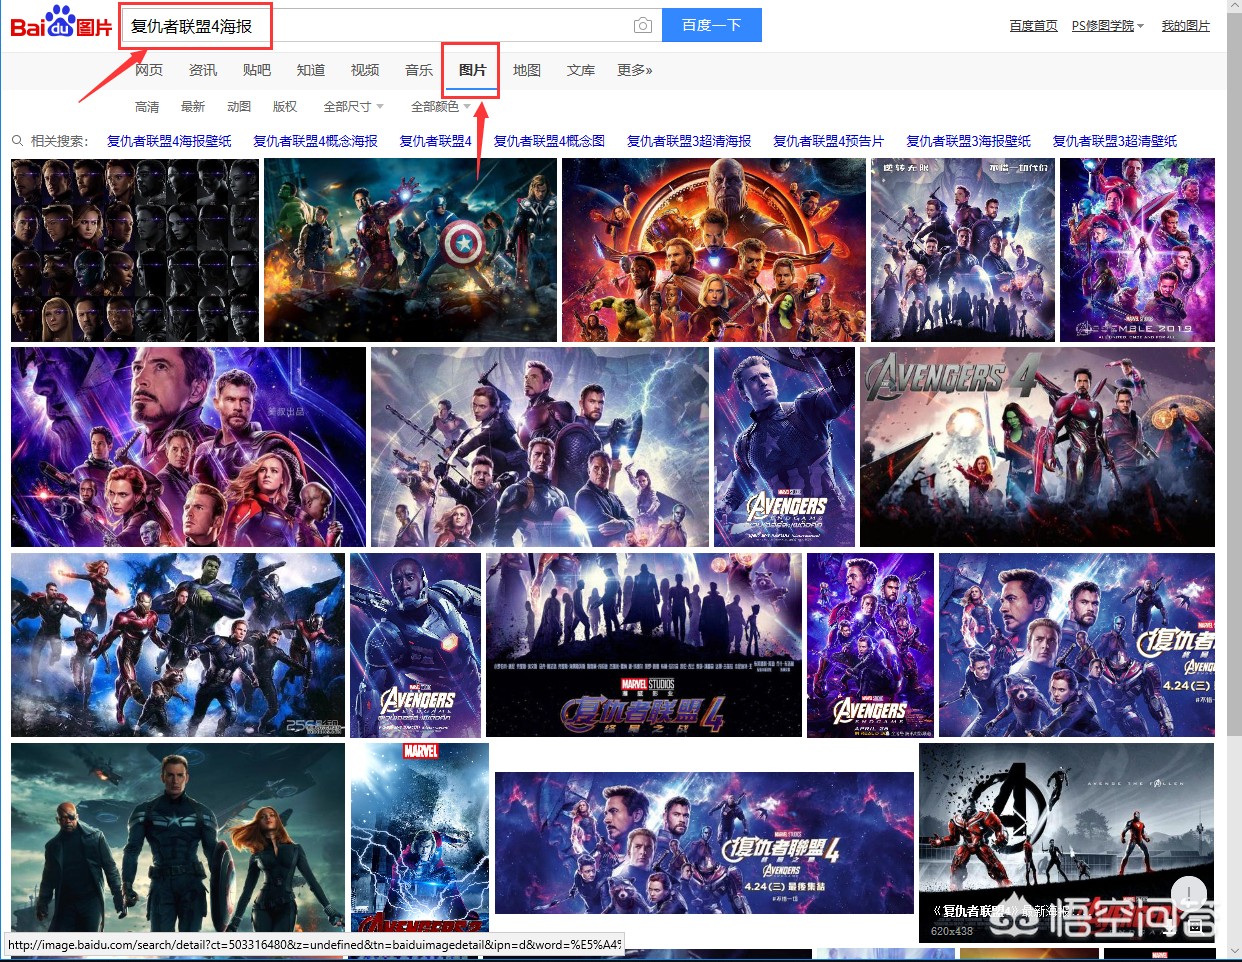Open the third-row 4.24(三) team poster thumbnail
Viewport: 1242px width, 962px height.
tap(1077, 645)
